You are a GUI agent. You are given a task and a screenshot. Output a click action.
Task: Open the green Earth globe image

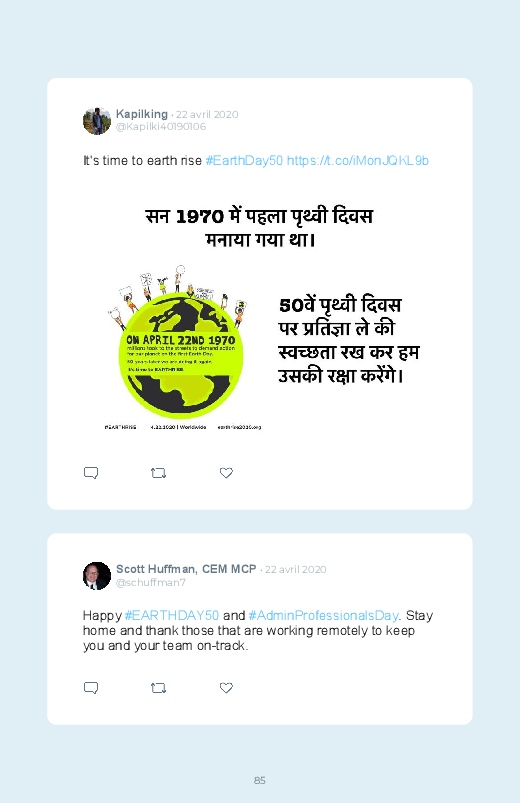(x=181, y=348)
